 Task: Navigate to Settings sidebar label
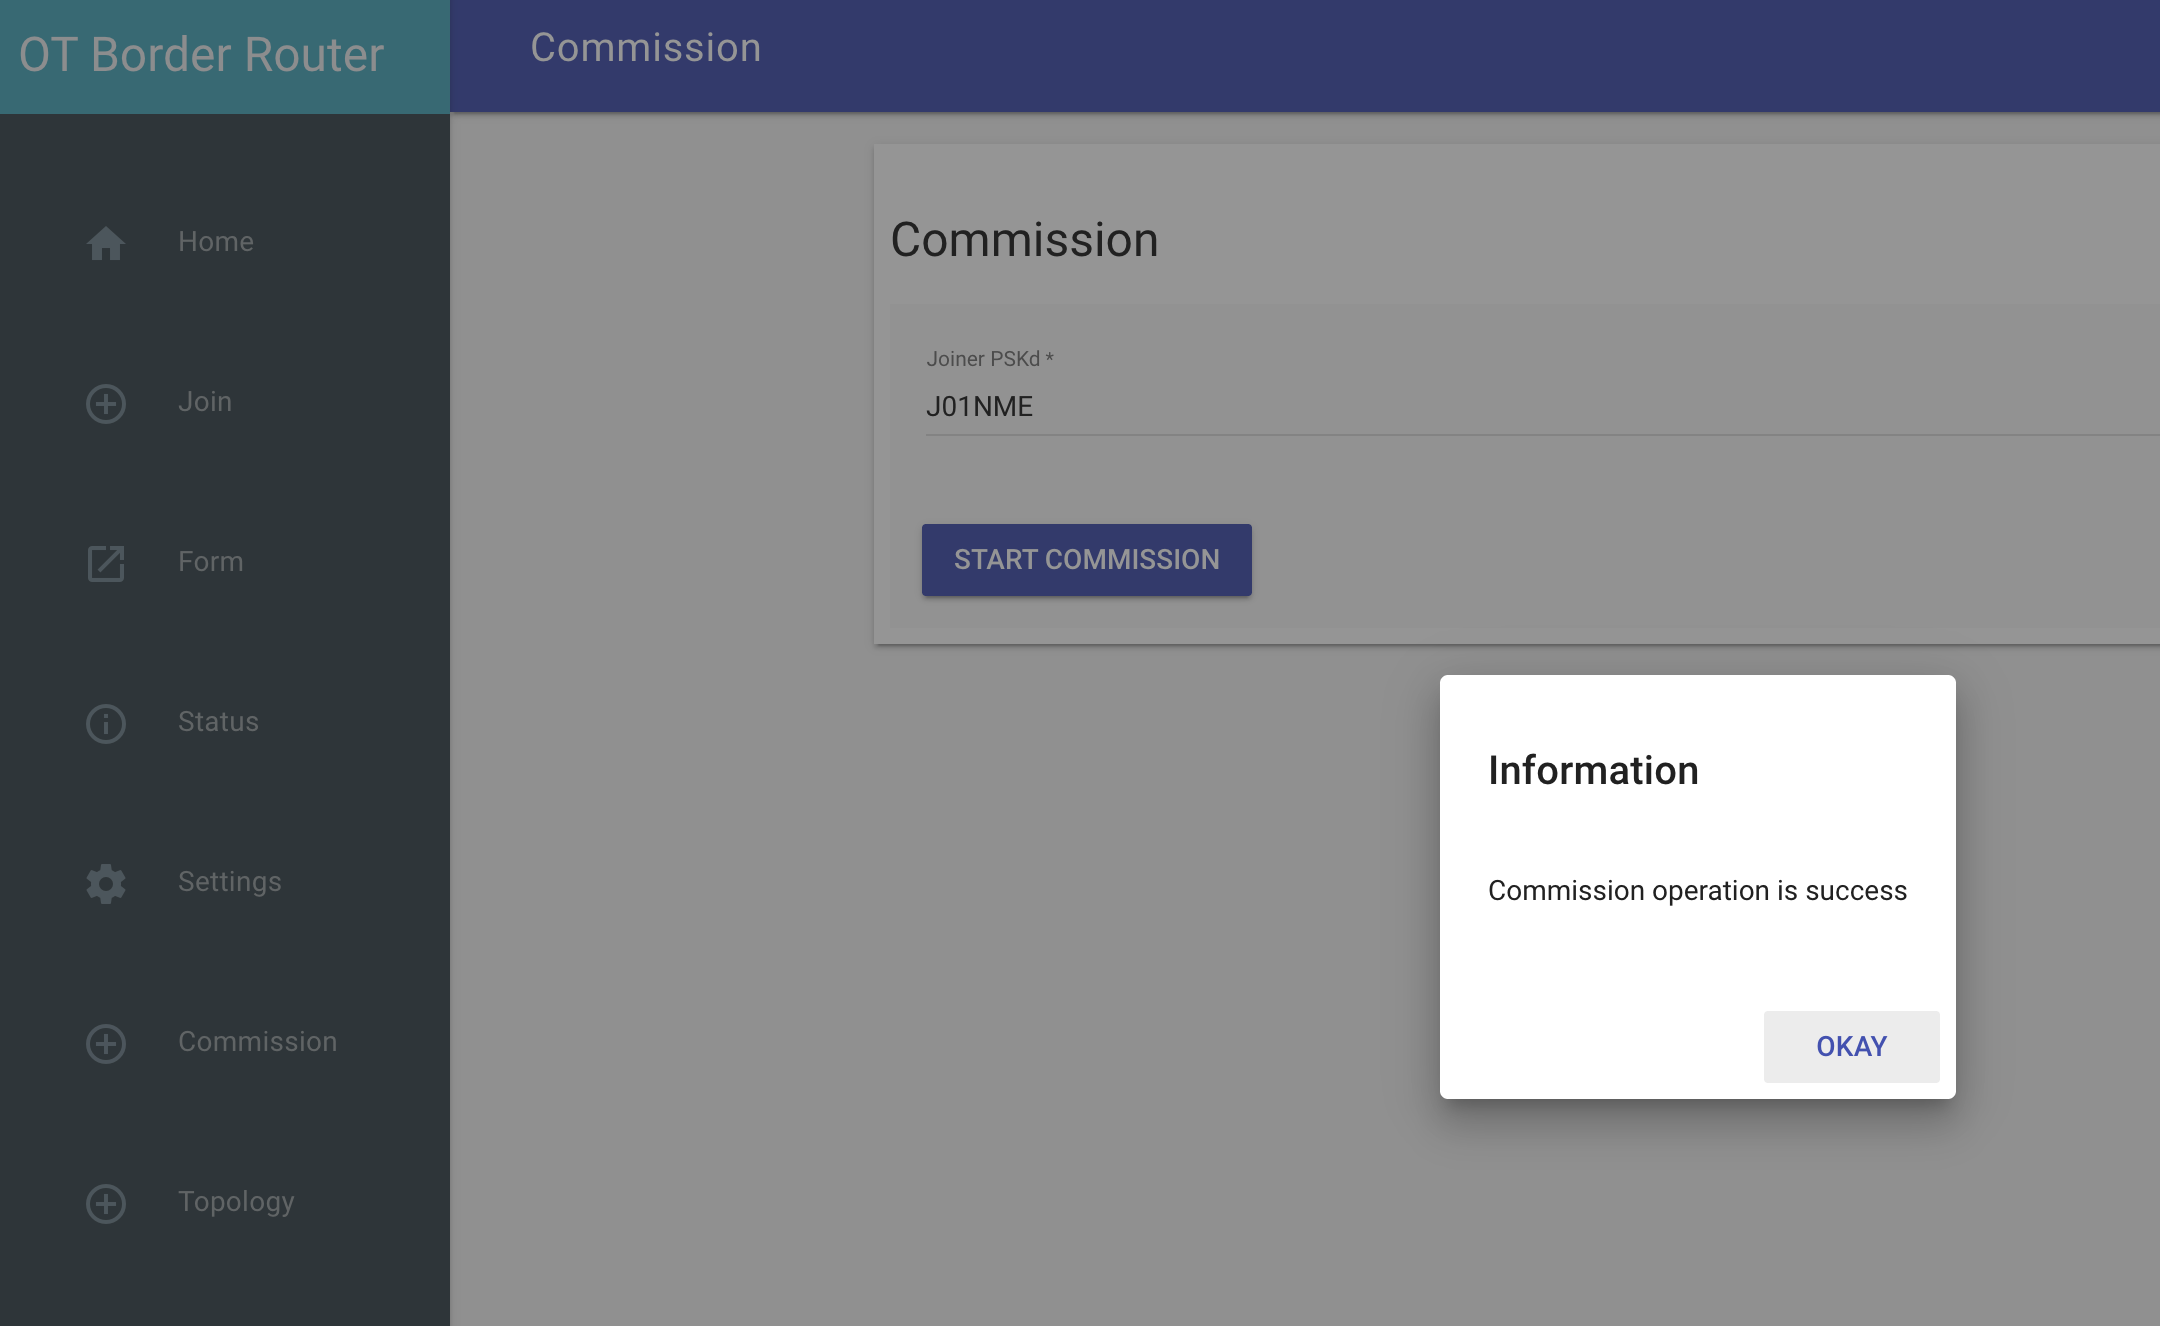pos(230,882)
